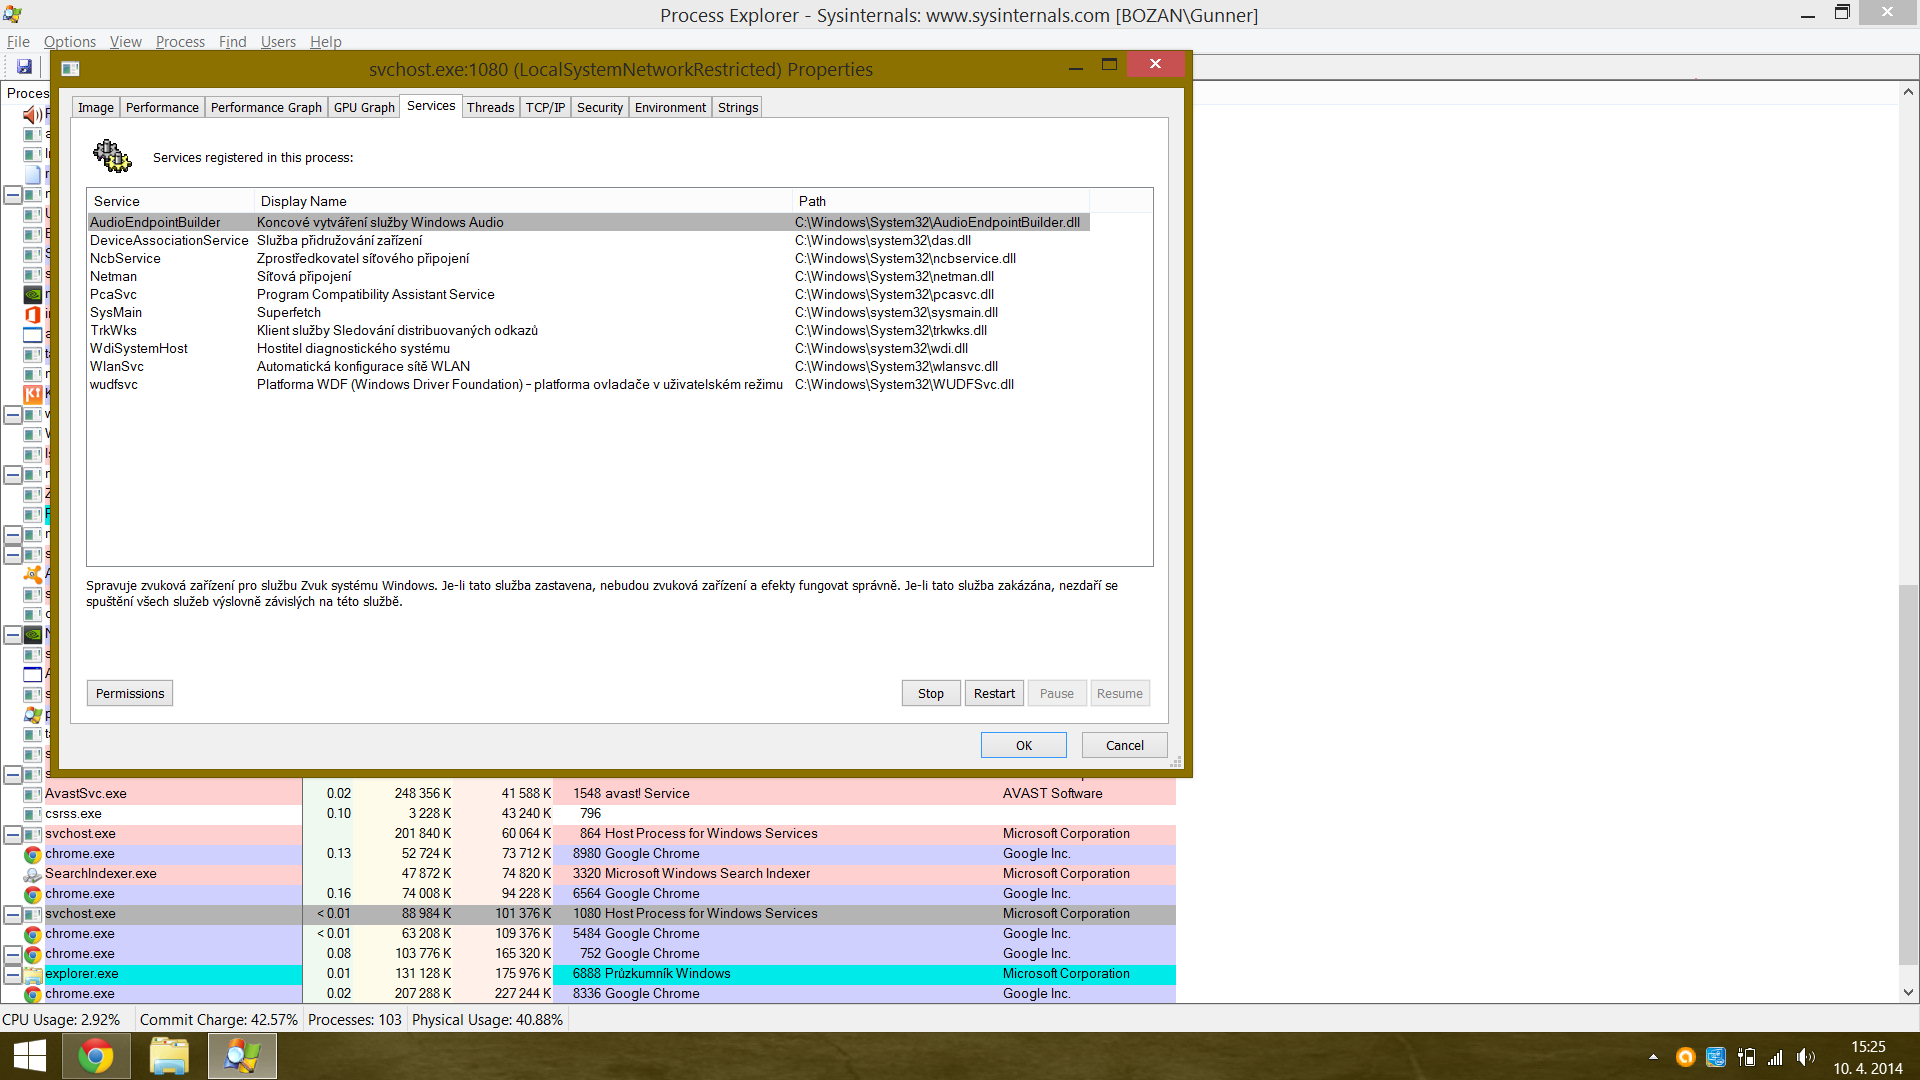Image resolution: width=1920 pixels, height=1080 pixels.
Task: Click the speaker process icon in the tree
Action: pyautogui.click(x=32, y=114)
